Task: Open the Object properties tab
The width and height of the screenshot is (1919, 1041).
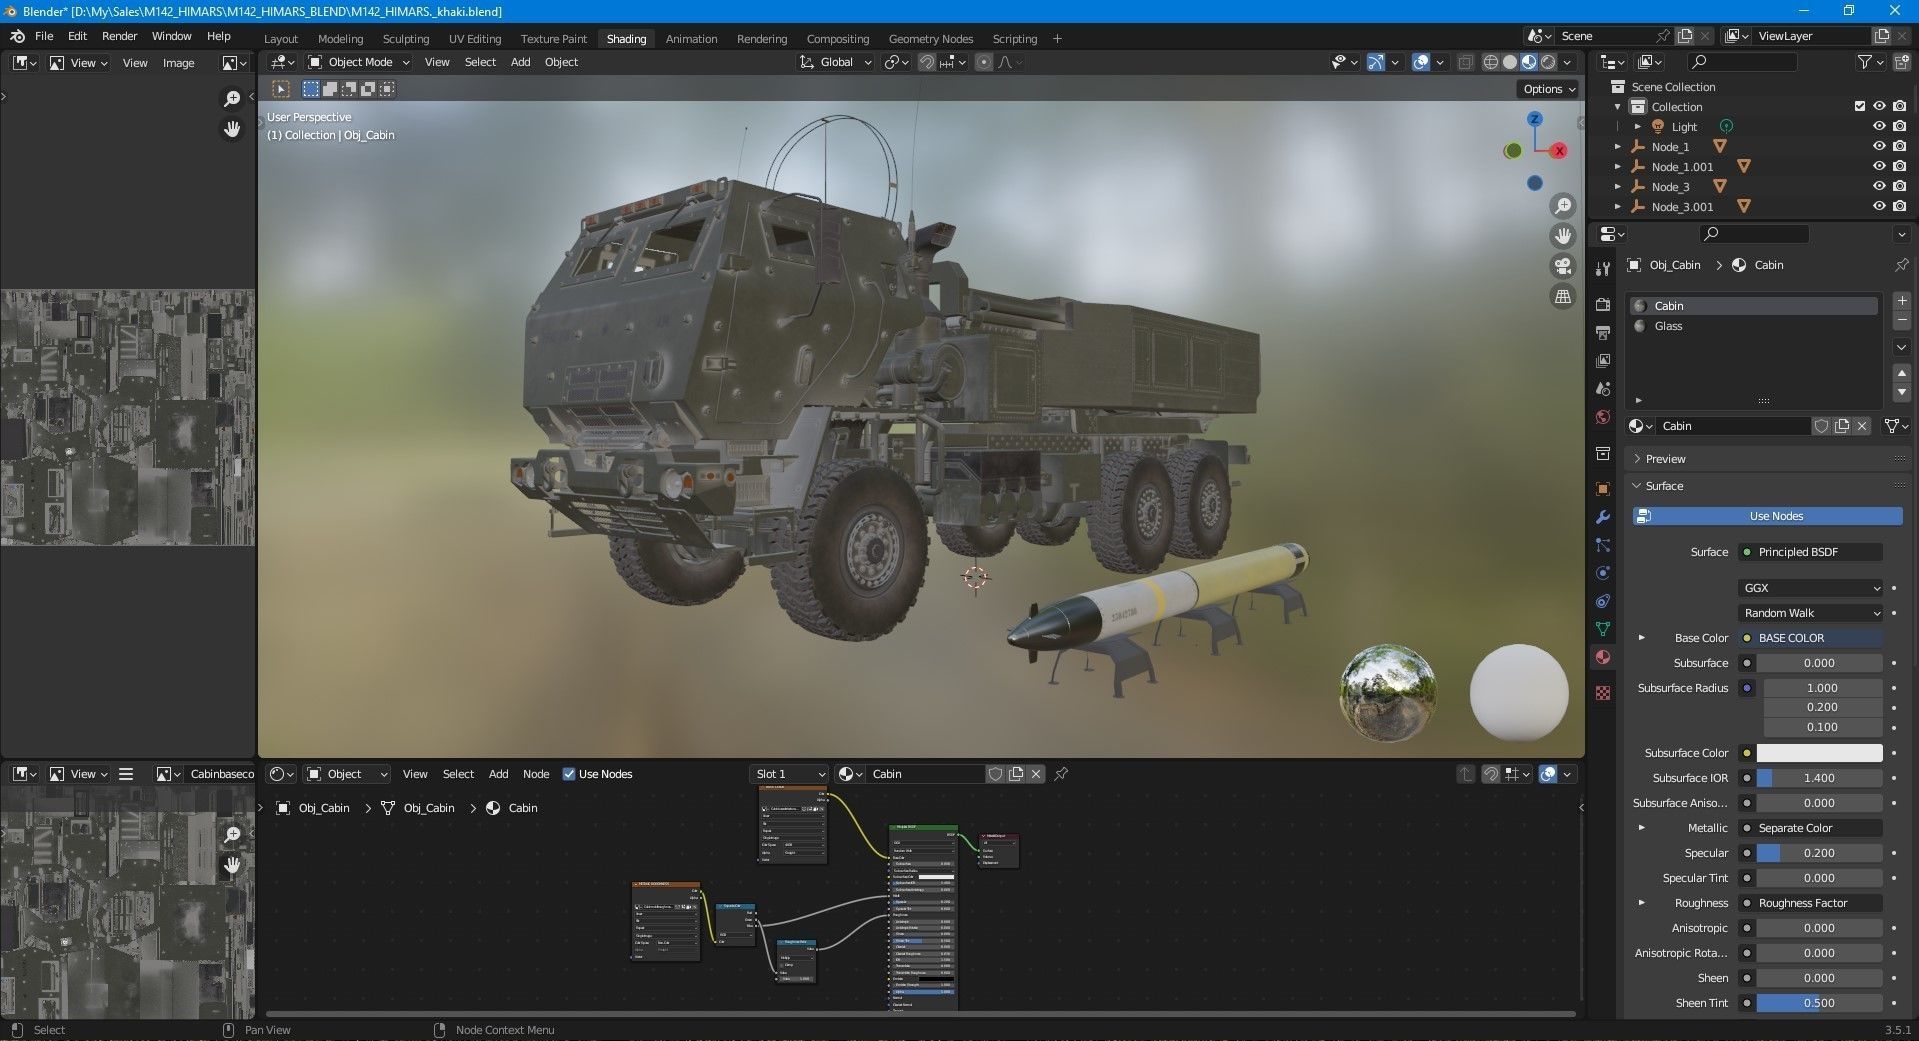Action: (x=1603, y=489)
